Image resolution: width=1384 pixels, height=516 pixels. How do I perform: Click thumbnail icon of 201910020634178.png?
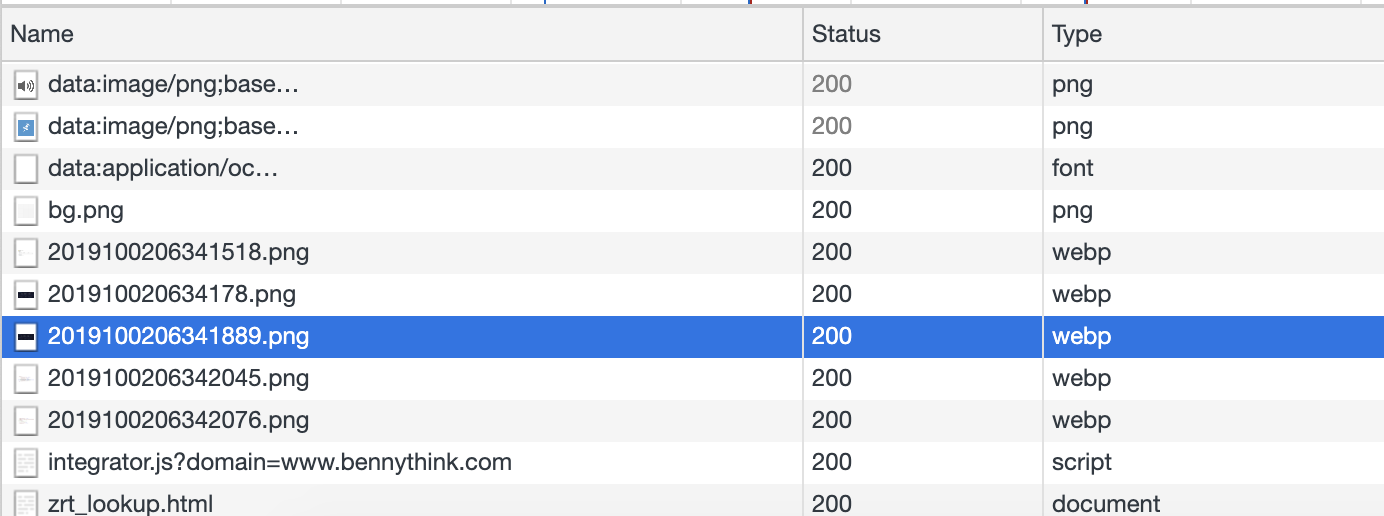[26, 295]
